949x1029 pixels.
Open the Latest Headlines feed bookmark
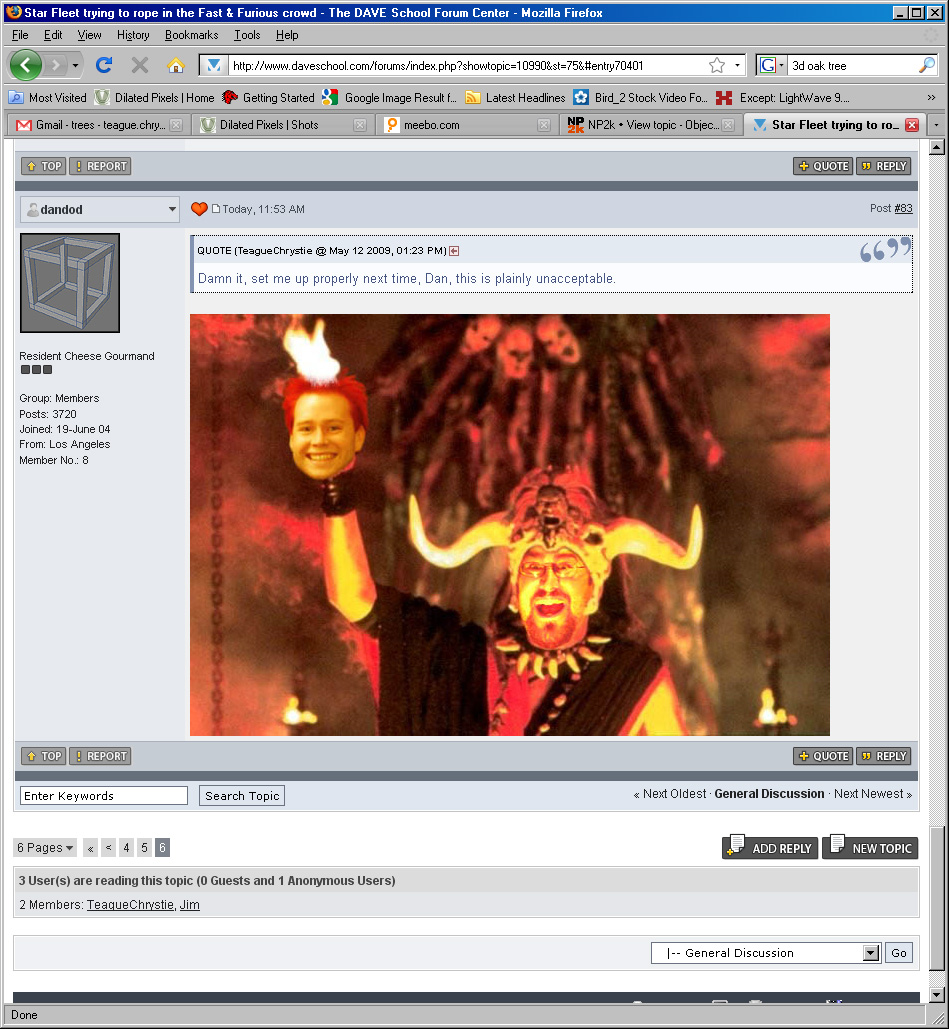(515, 98)
